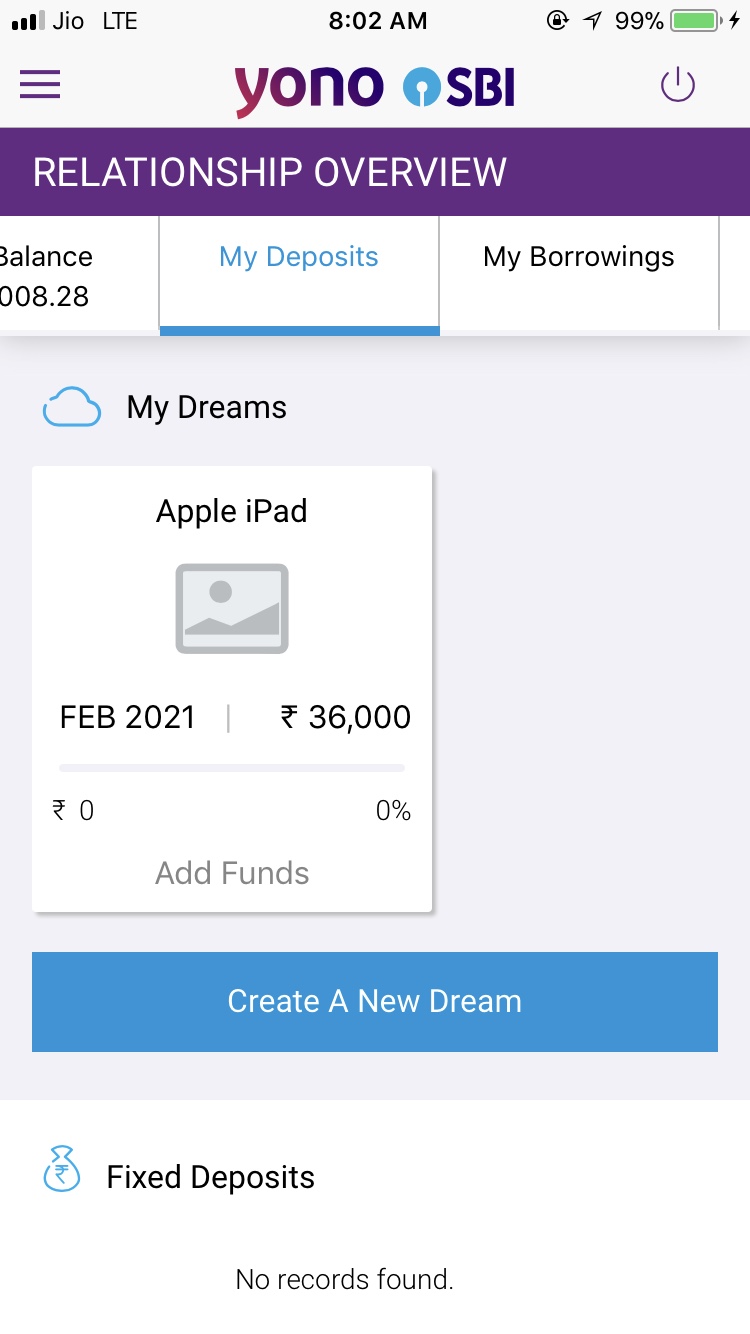This screenshot has height=1334, width=750.
Task: Switch to the My Borrowings tab
Action: click(x=578, y=258)
